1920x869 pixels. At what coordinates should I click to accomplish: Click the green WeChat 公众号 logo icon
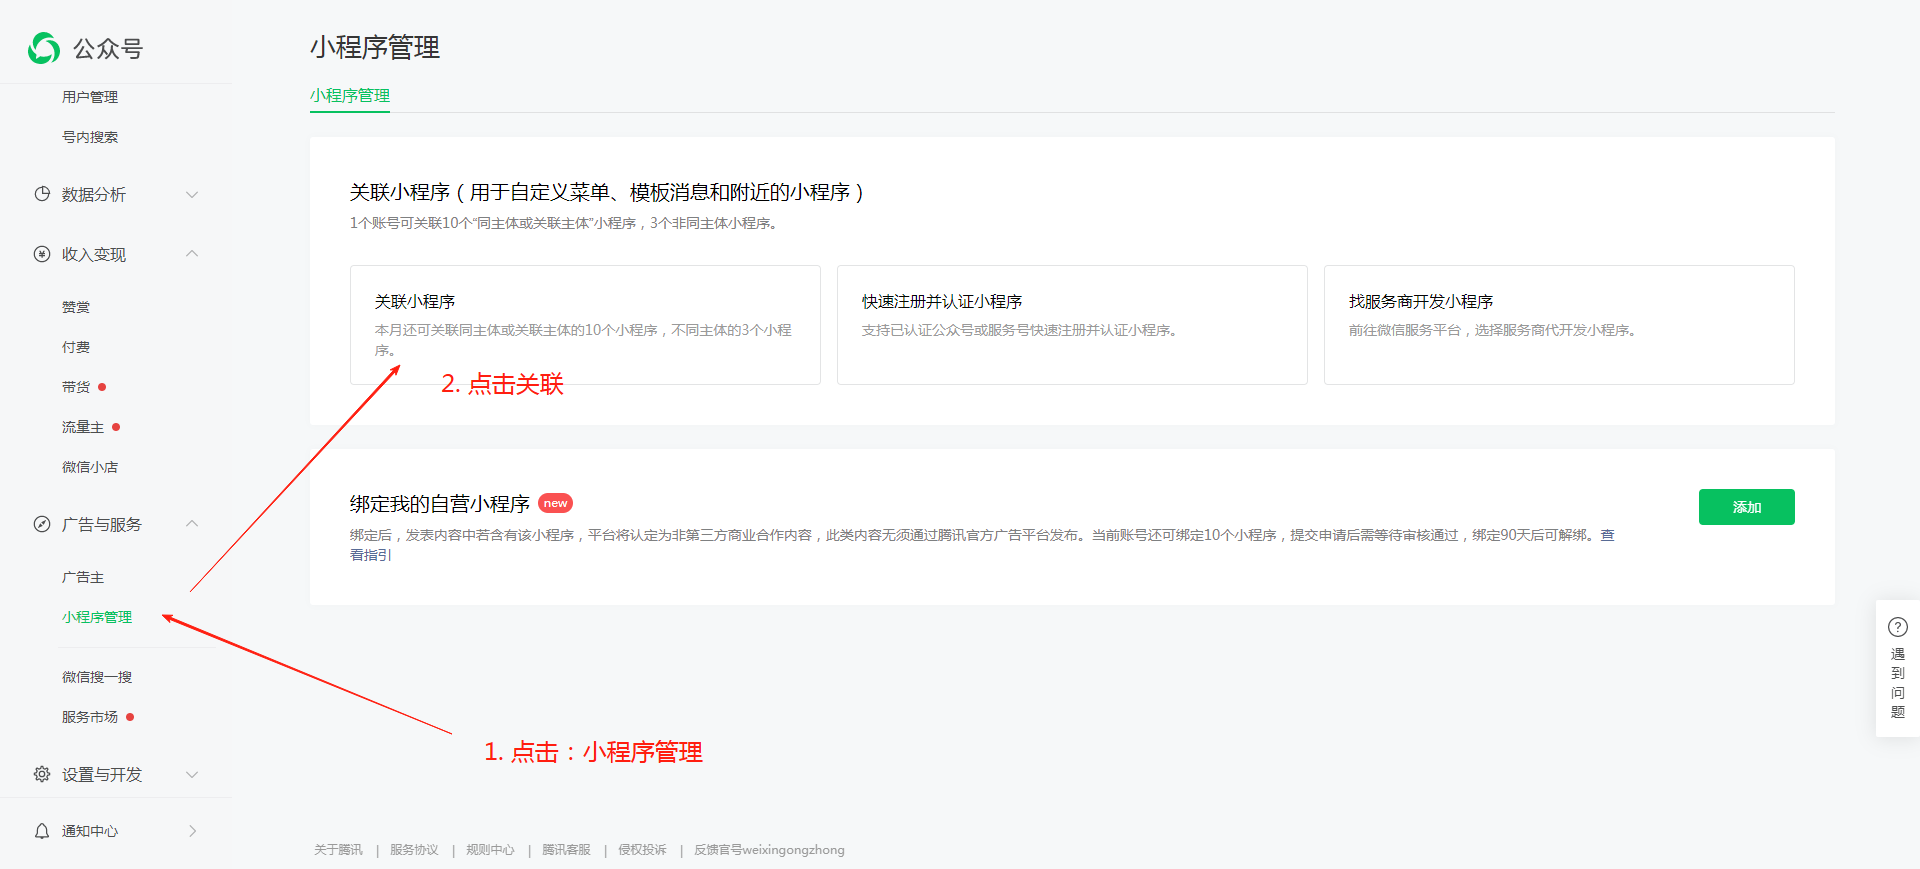(44, 48)
